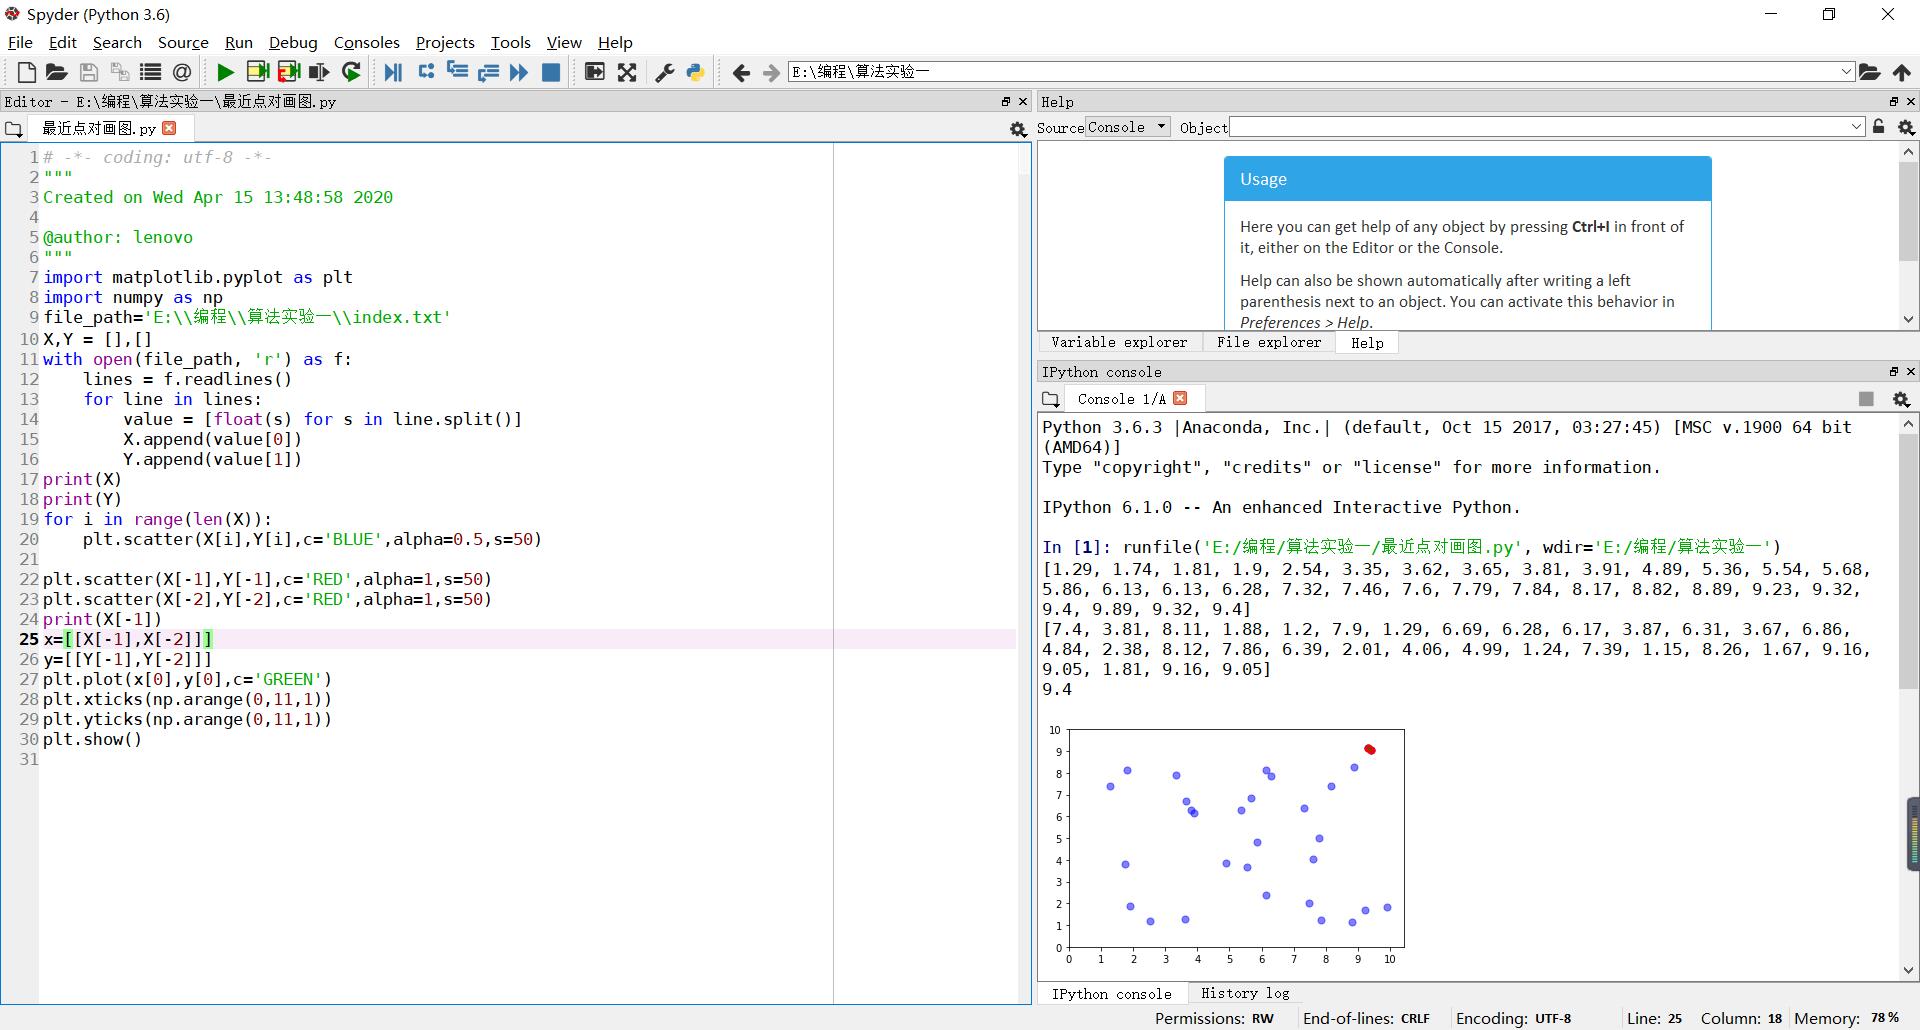
Task: Switch to the File explorer tab
Action: (1269, 342)
